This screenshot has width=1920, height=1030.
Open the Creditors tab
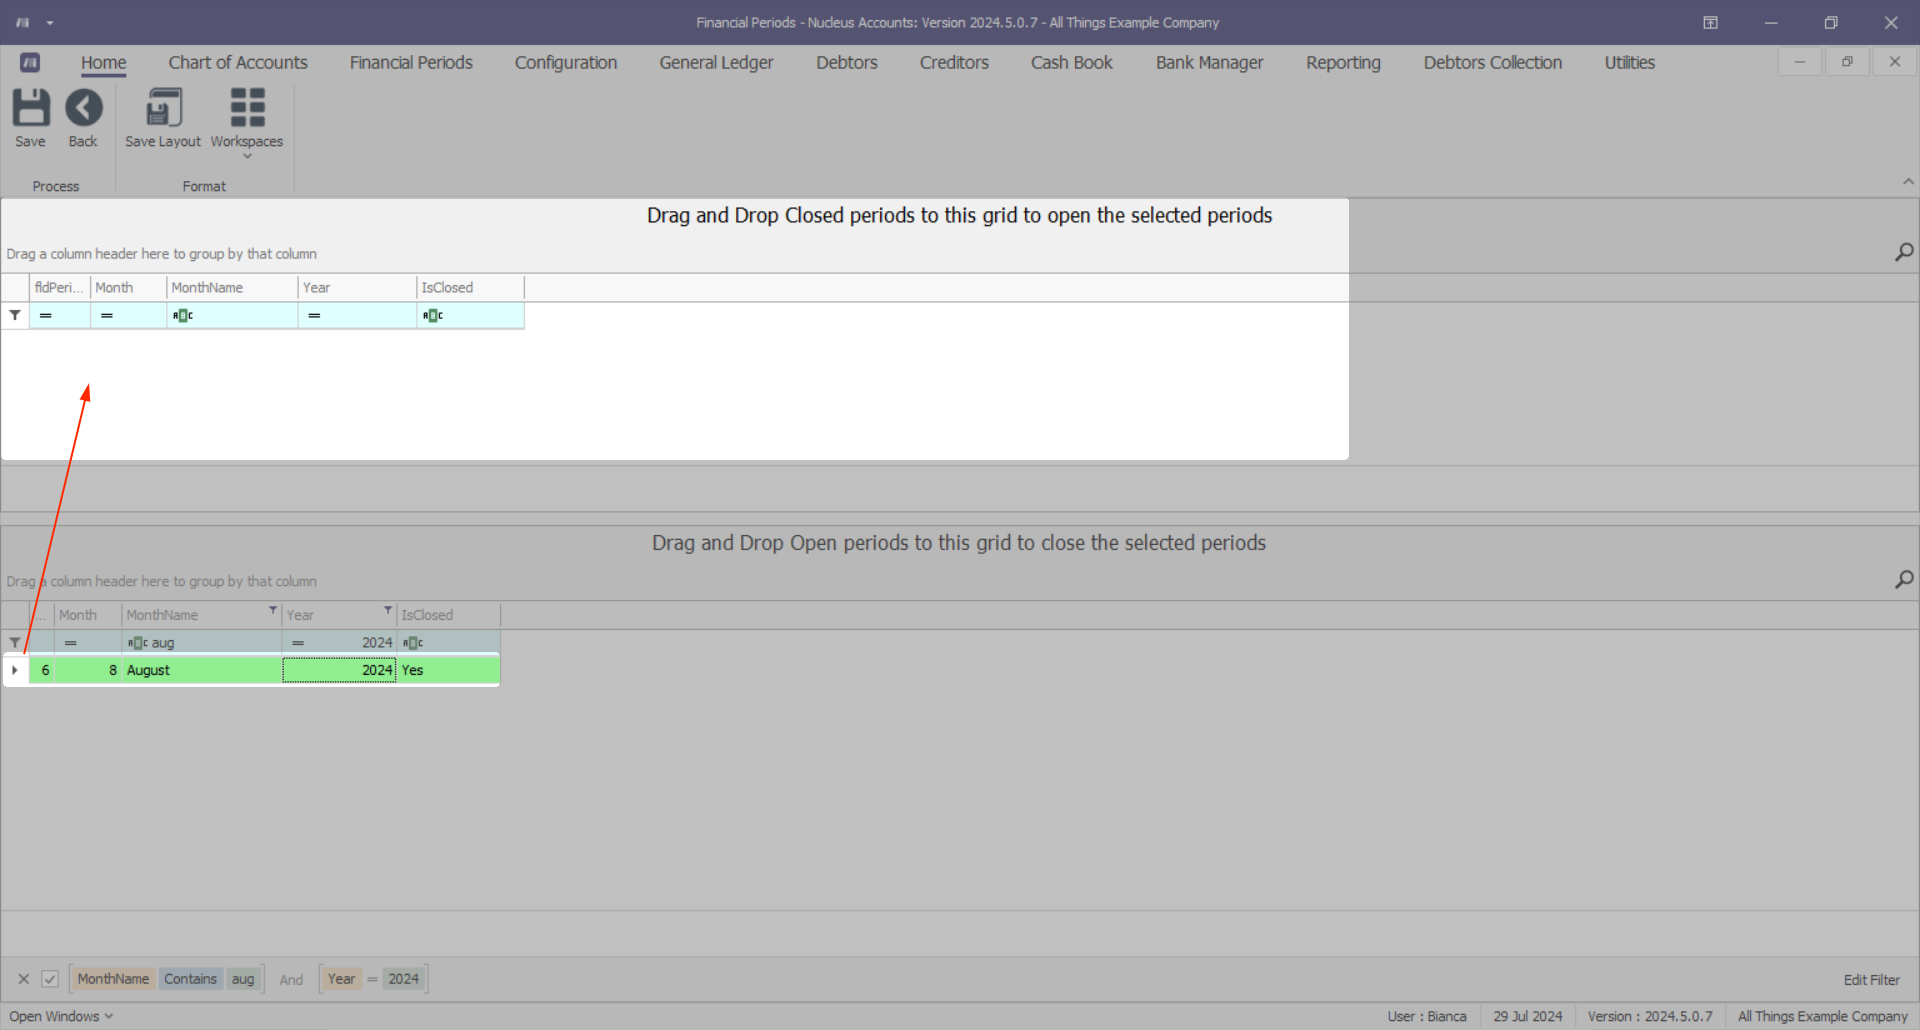tap(954, 62)
